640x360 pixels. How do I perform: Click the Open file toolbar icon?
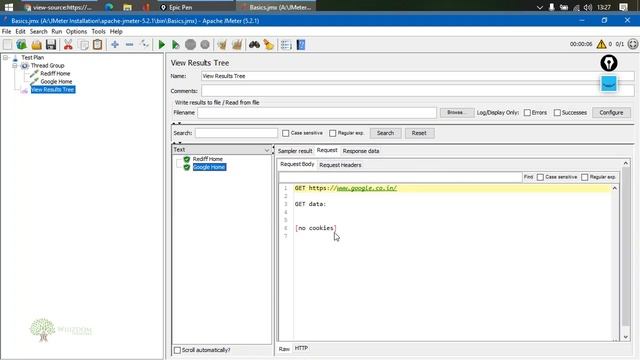point(36,44)
